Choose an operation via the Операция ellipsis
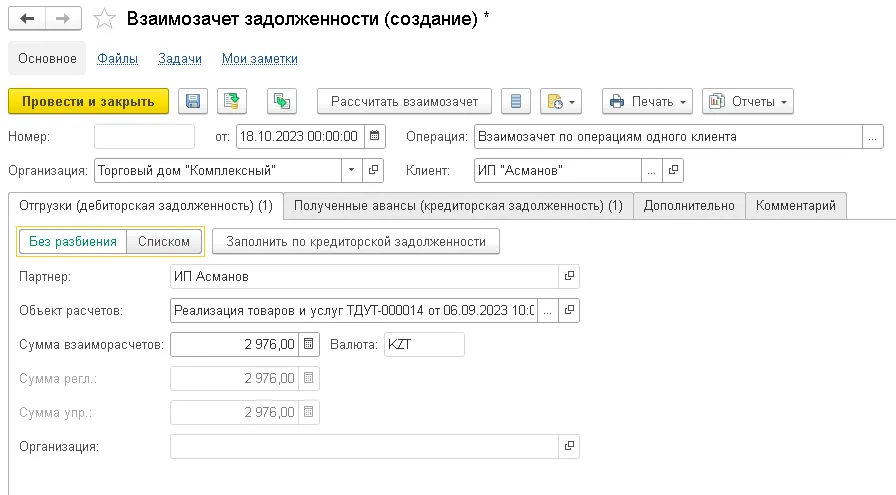This screenshot has height=495, width=896. click(873, 137)
